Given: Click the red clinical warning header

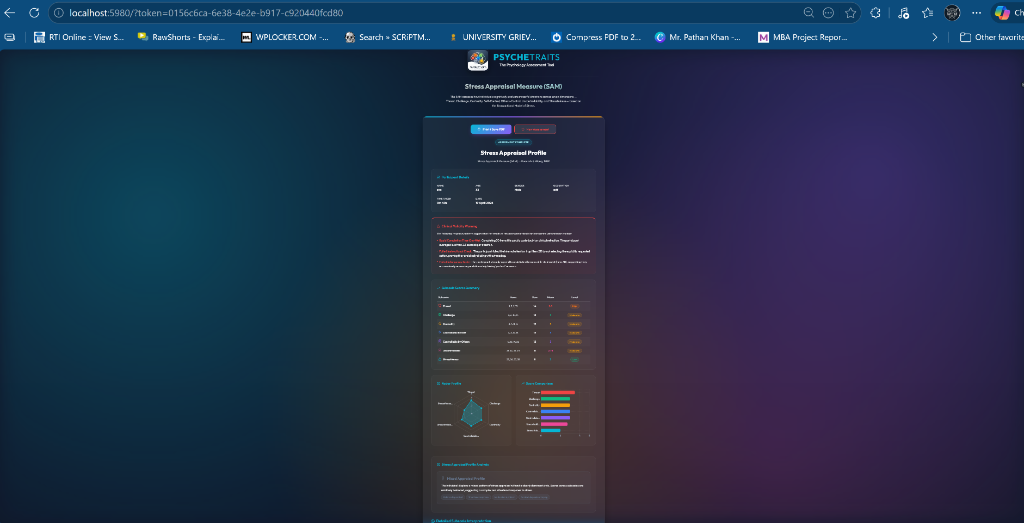Looking at the screenshot, I should (456, 226).
